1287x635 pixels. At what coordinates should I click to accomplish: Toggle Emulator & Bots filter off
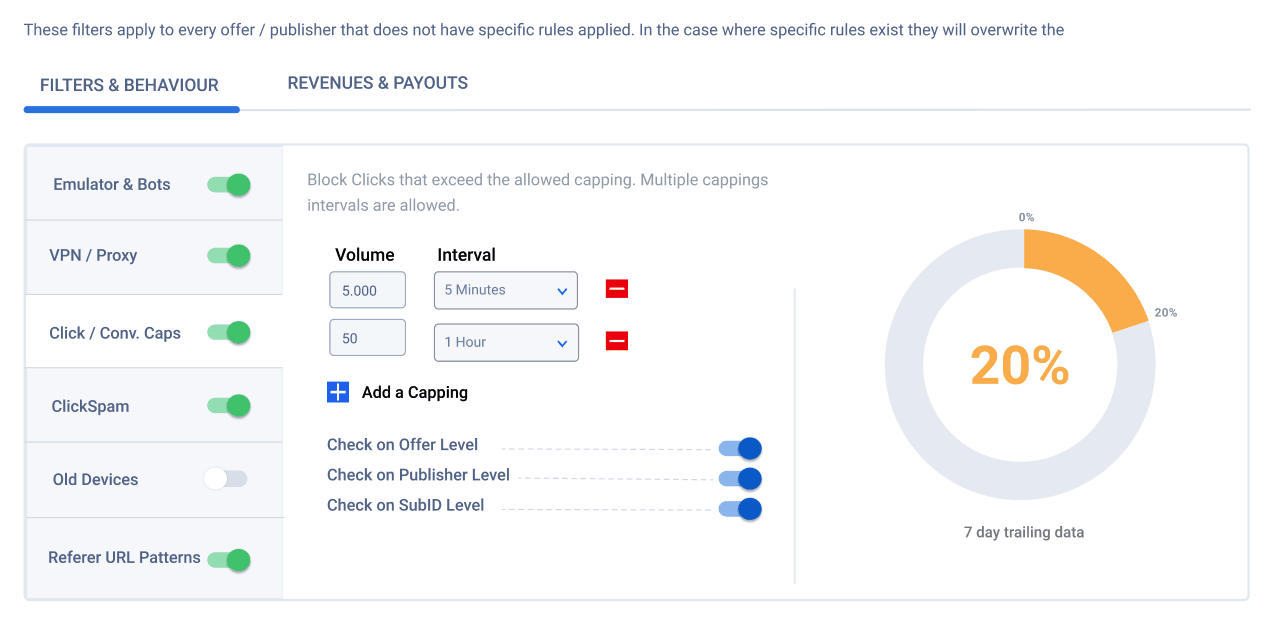click(x=228, y=185)
